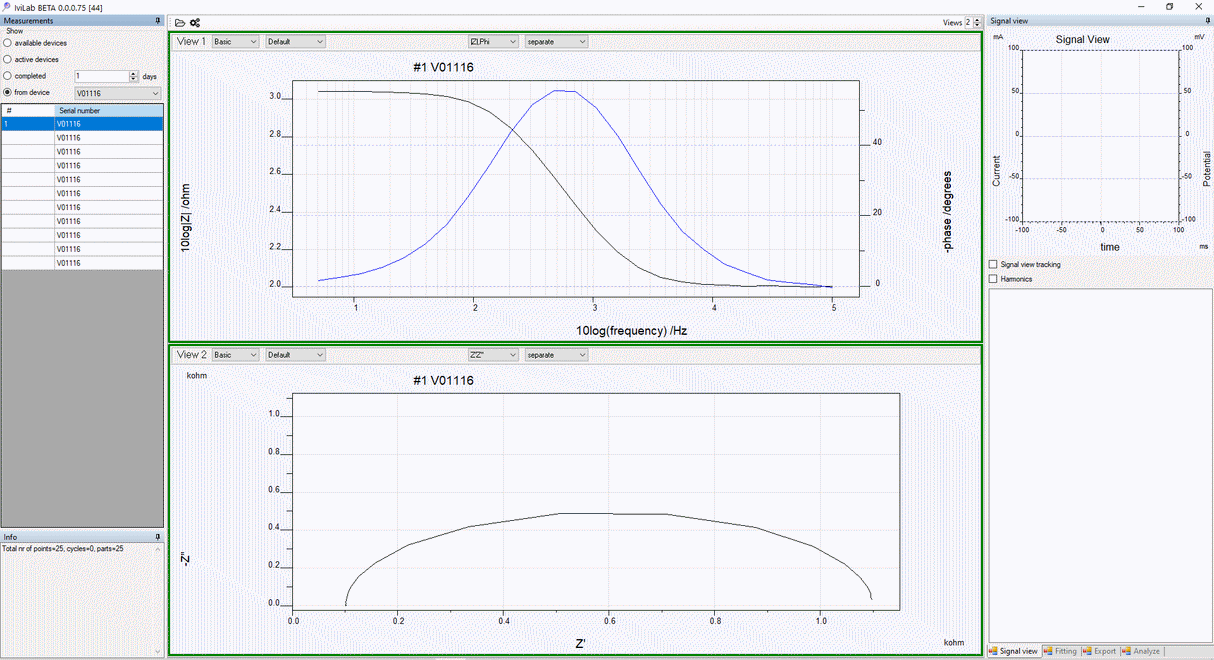This screenshot has height=660, width=1214.
Task: Restore the IviLab window size
Action: click(x=1169, y=7)
